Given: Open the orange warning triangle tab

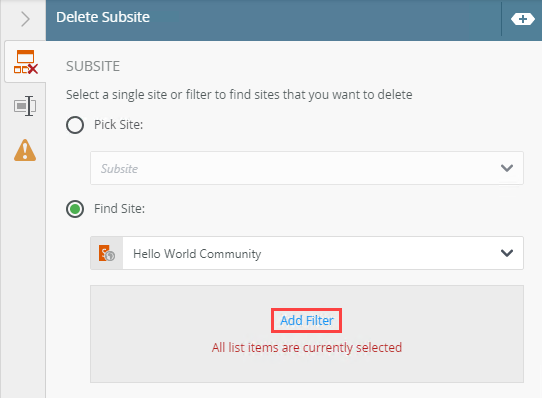Looking at the screenshot, I should tap(25, 150).
